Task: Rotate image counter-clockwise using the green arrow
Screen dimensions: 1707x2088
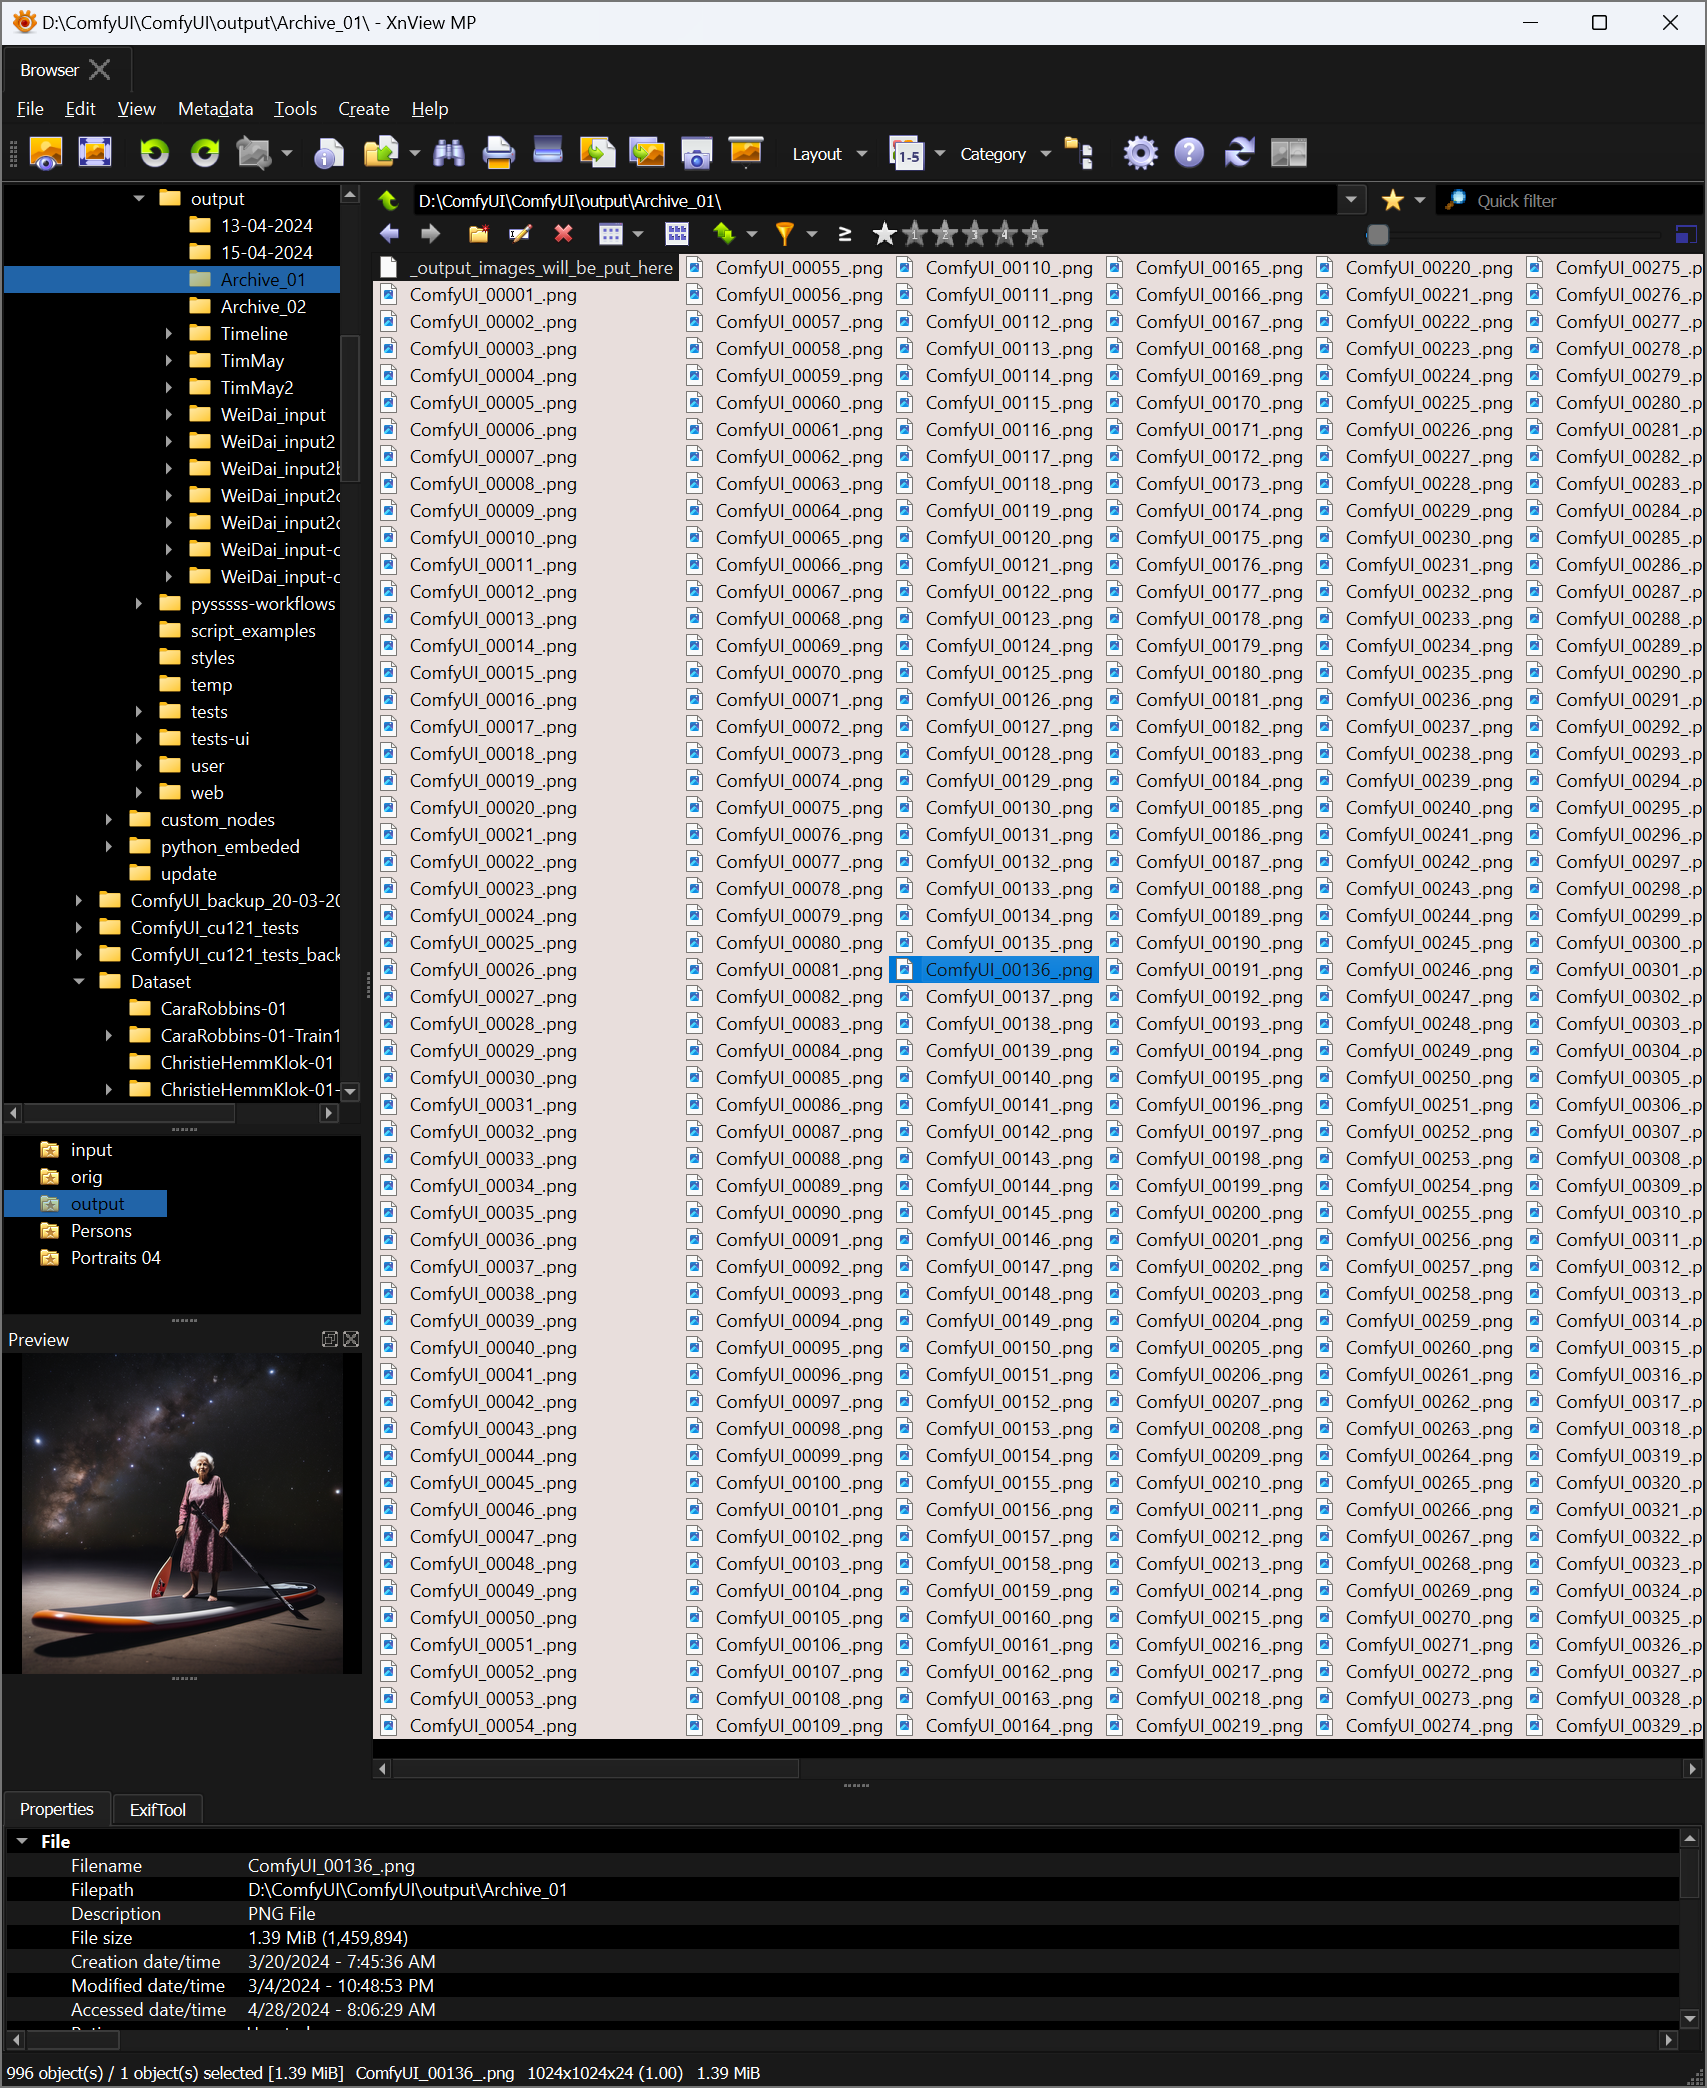Action: tap(154, 153)
